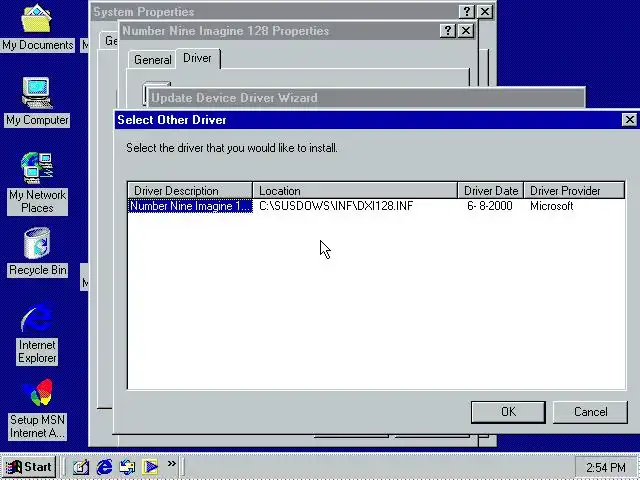Open Windows Media Player quick launch icon
Image resolution: width=640 pixels, height=480 pixels.
pyautogui.click(x=150, y=467)
